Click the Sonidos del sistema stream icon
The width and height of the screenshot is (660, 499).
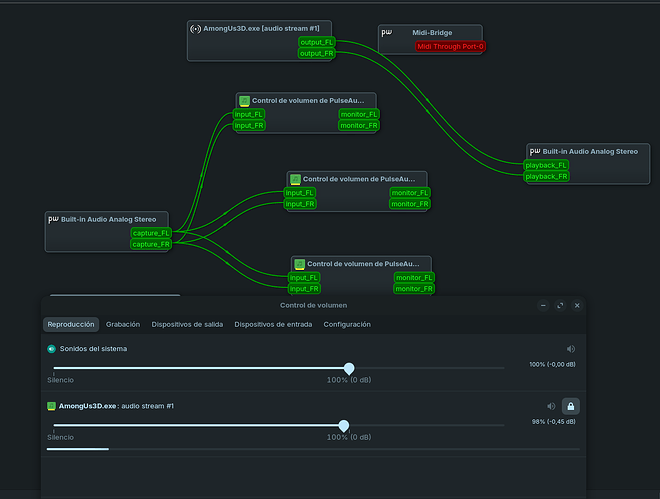51,349
